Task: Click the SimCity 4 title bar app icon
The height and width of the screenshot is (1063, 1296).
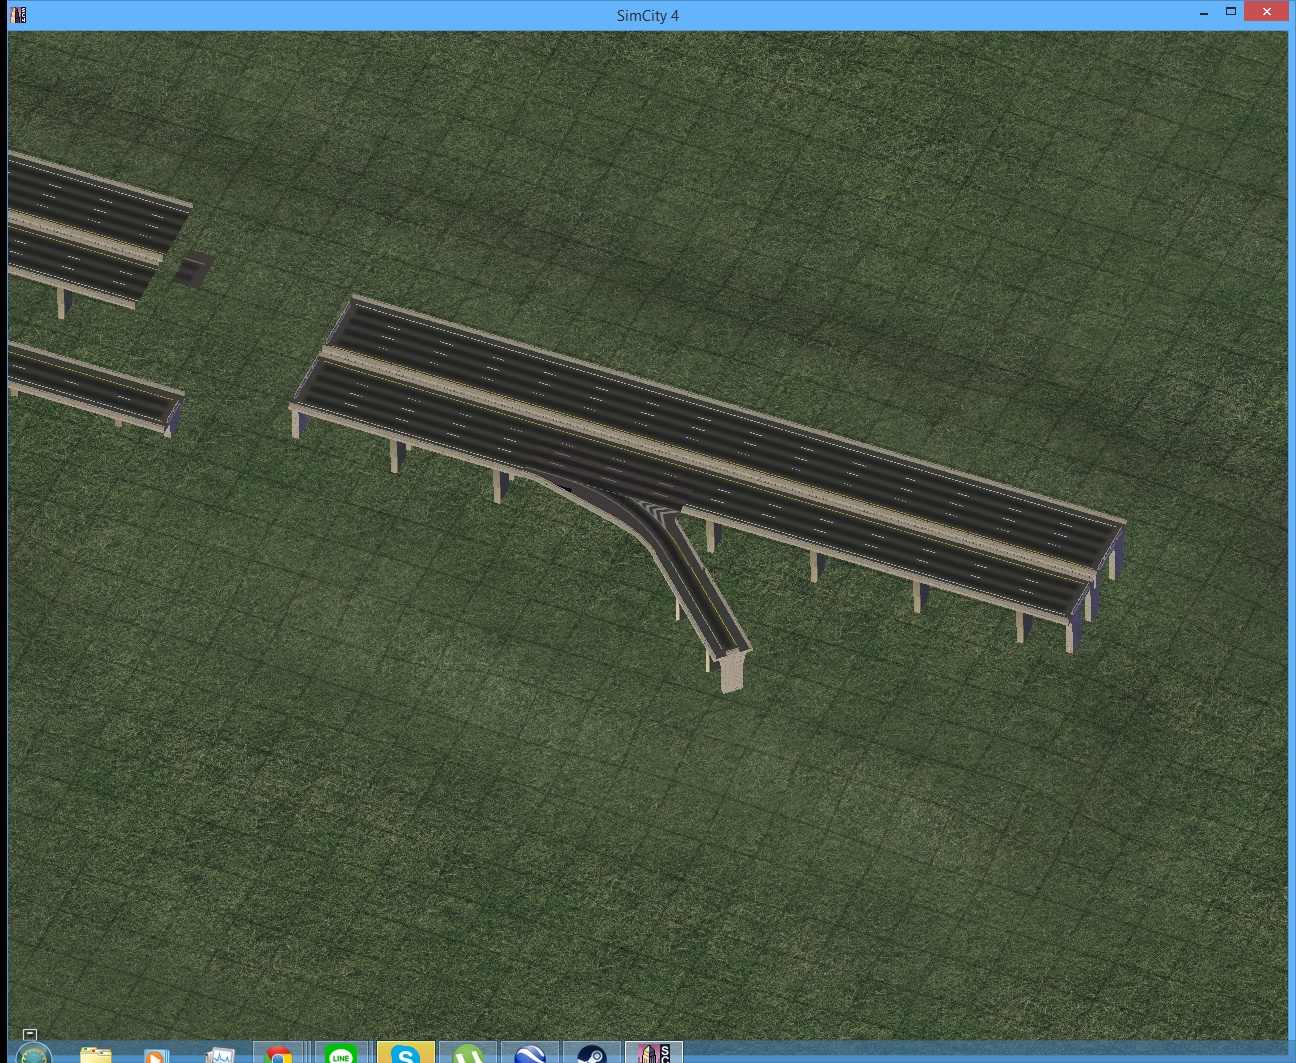Action: point(18,15)
